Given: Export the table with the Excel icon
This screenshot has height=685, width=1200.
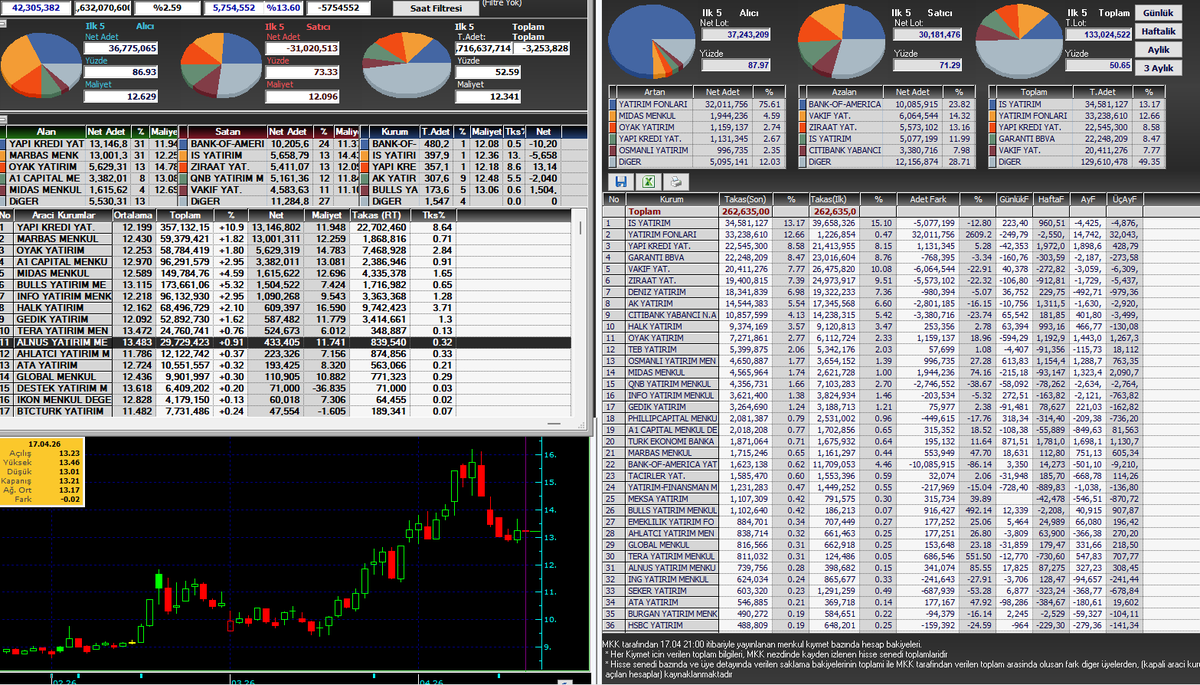Looking at the screenshot, I should tap(647, 182).
